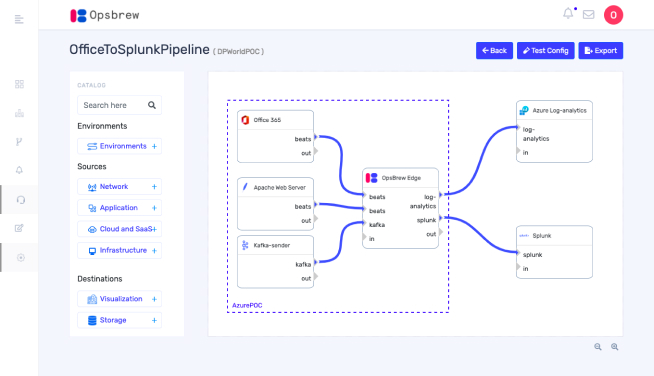Click Azure Log-analytics in port
Viewport: 654px width, 376px height.
point(518,151)
